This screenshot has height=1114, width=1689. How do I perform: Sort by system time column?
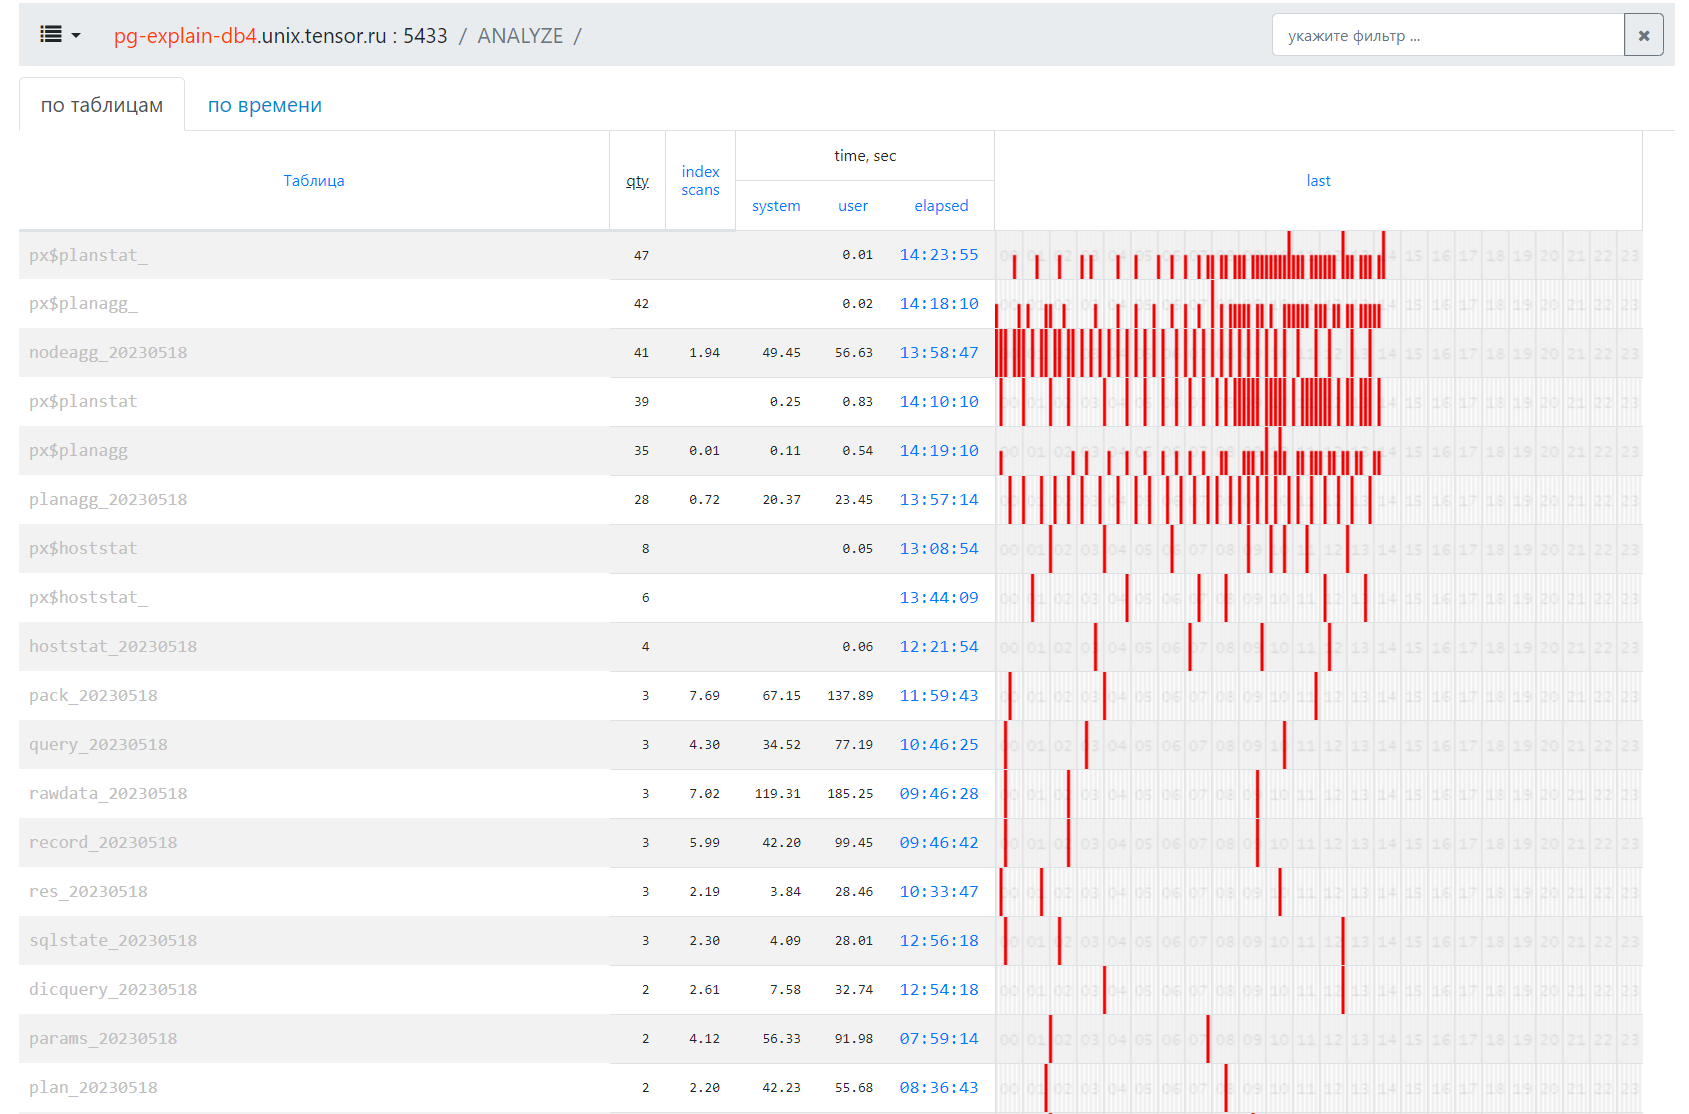(776, 206)
